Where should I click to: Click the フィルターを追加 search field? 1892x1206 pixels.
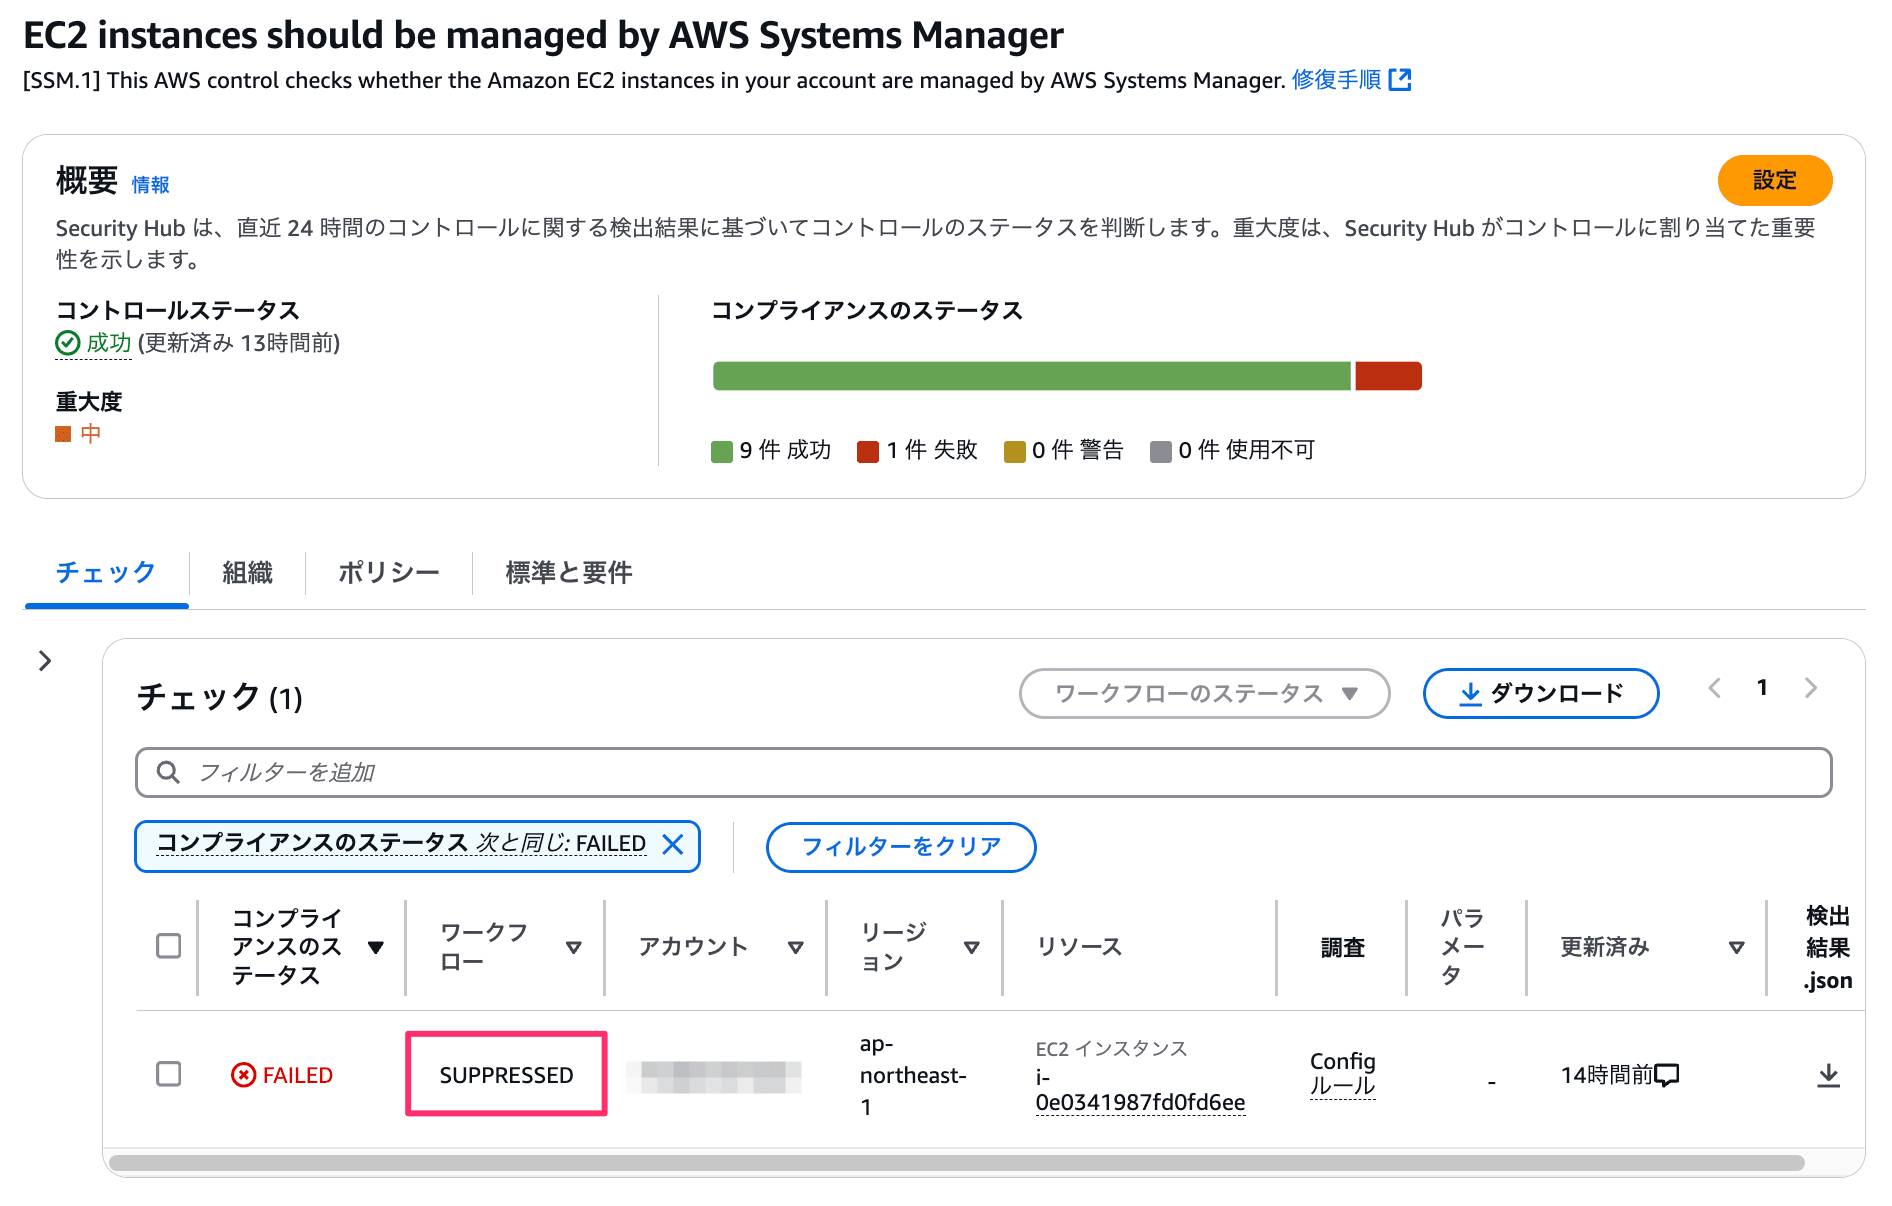[984, 772]
